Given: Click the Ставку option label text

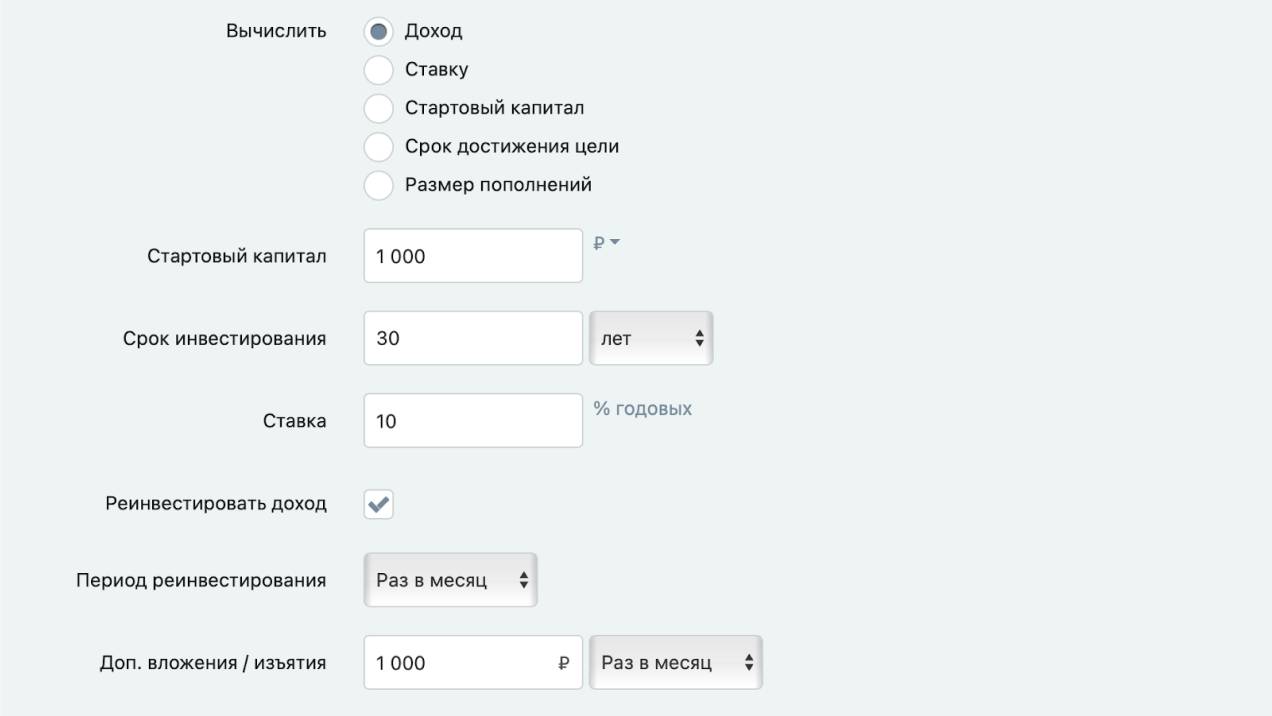Looking at the screenshot, I should pyautogui.click(x=436, y=70).
